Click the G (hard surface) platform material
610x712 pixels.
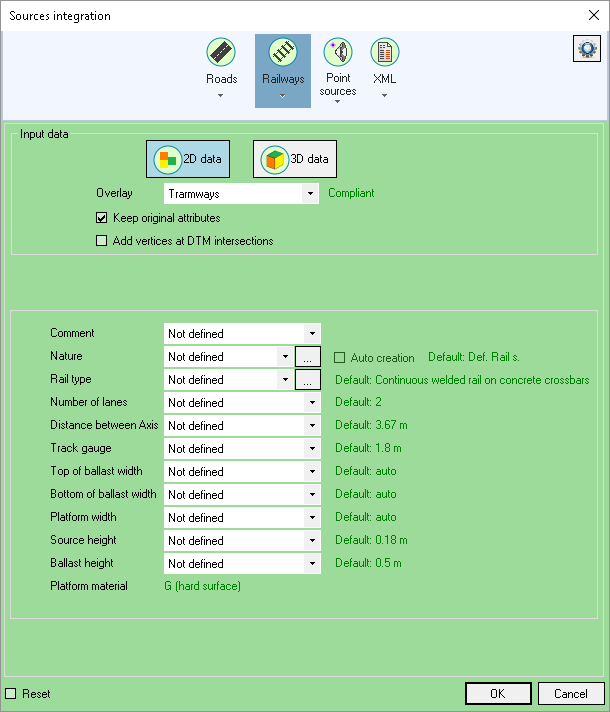[x=203, y=586]
